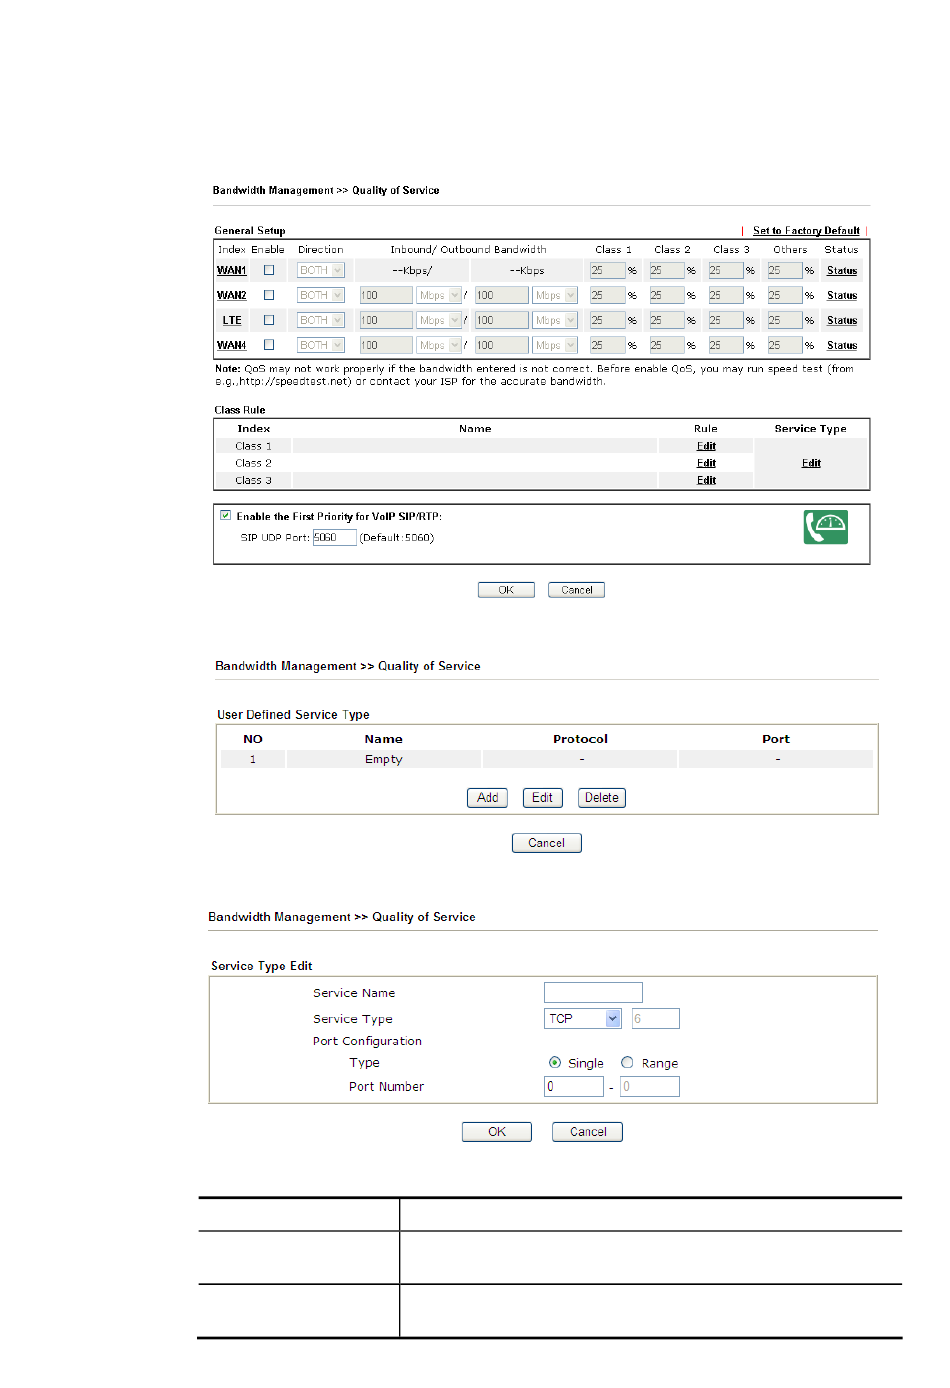Cancel the User Defined Service Type page
This screenshot has height=1388, width=950.
pos(546,843)
